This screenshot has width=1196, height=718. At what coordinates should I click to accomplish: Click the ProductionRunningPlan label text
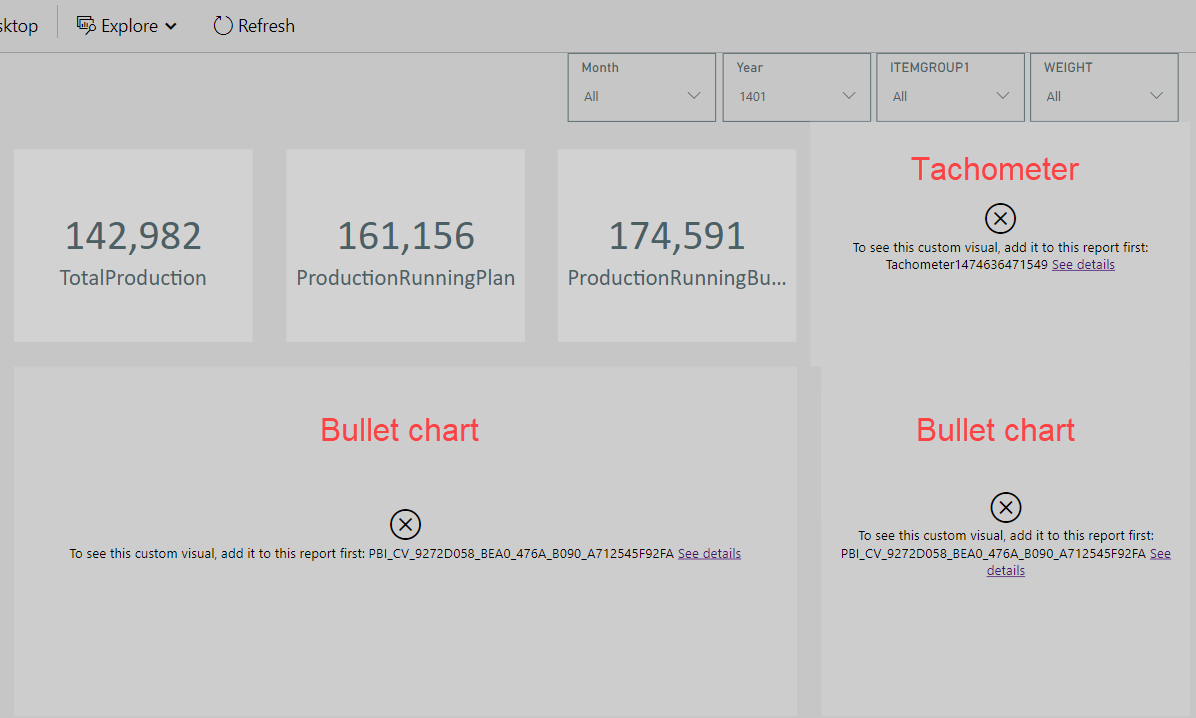click(406, 278)
